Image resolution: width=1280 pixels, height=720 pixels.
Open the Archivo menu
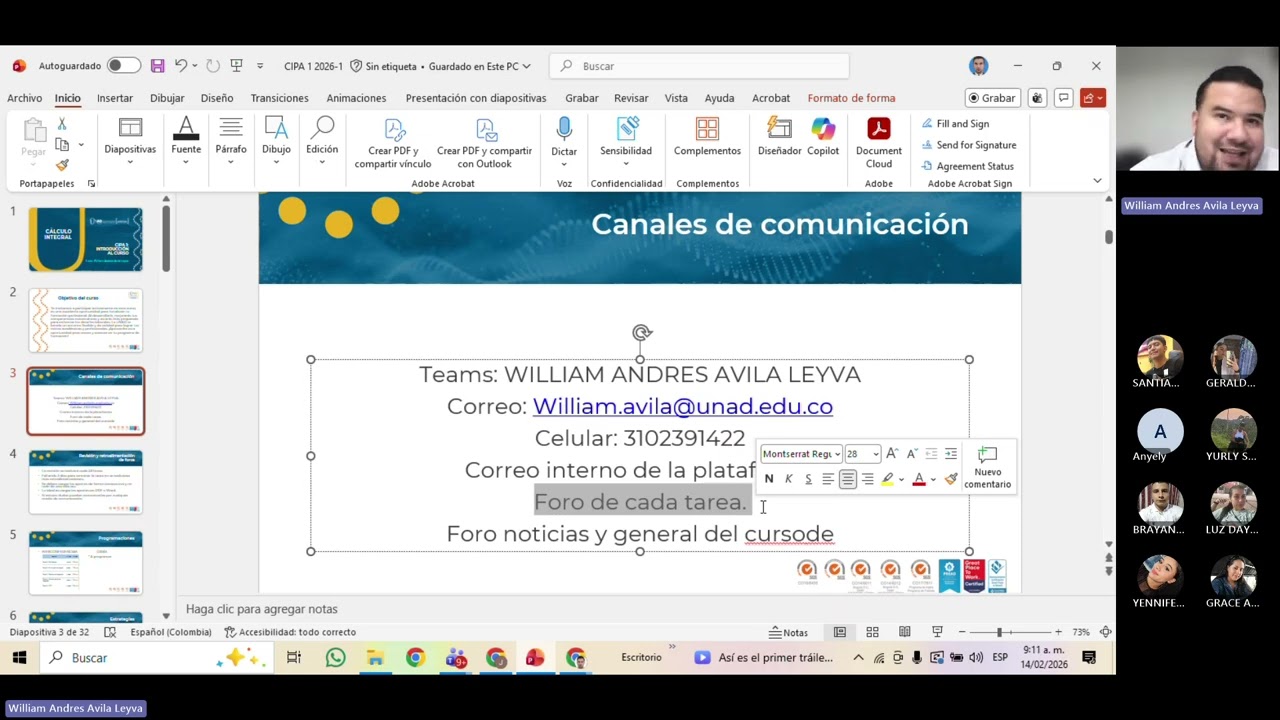(24, 98)
